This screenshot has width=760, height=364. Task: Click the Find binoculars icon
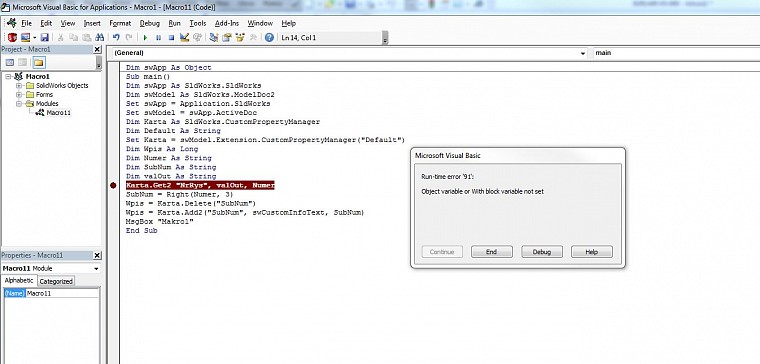click(x=100, y=37)
